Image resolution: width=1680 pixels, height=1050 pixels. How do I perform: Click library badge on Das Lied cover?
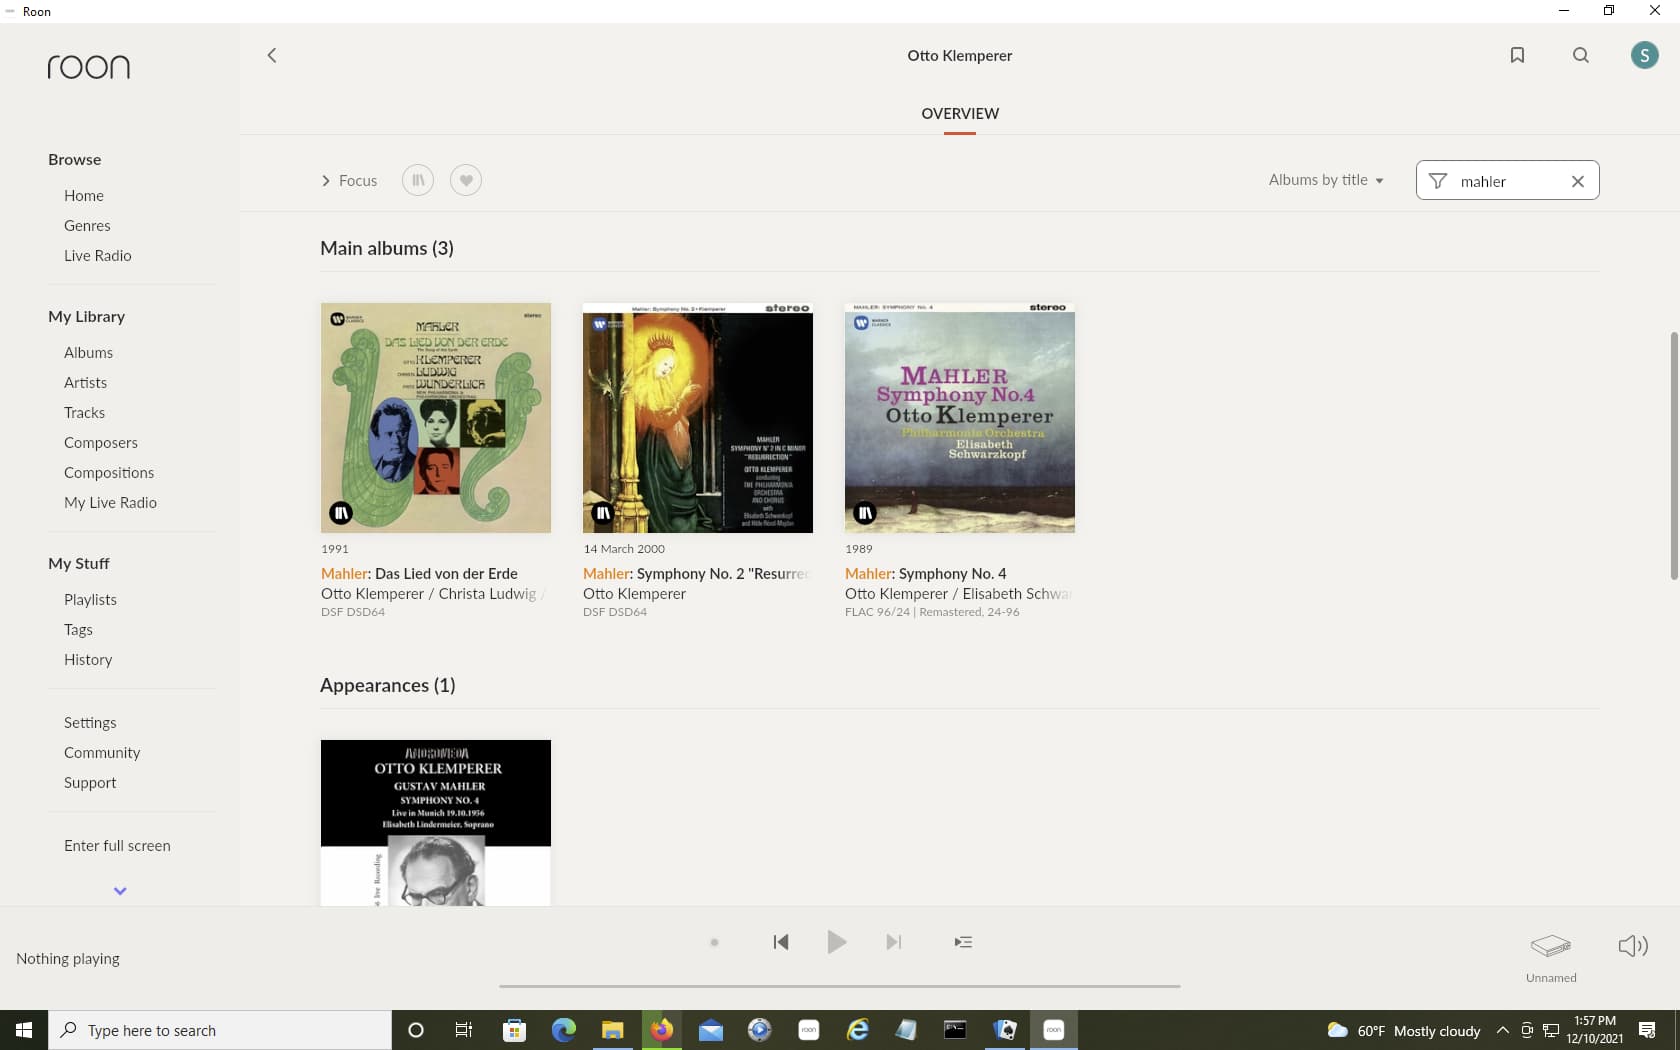341,513
